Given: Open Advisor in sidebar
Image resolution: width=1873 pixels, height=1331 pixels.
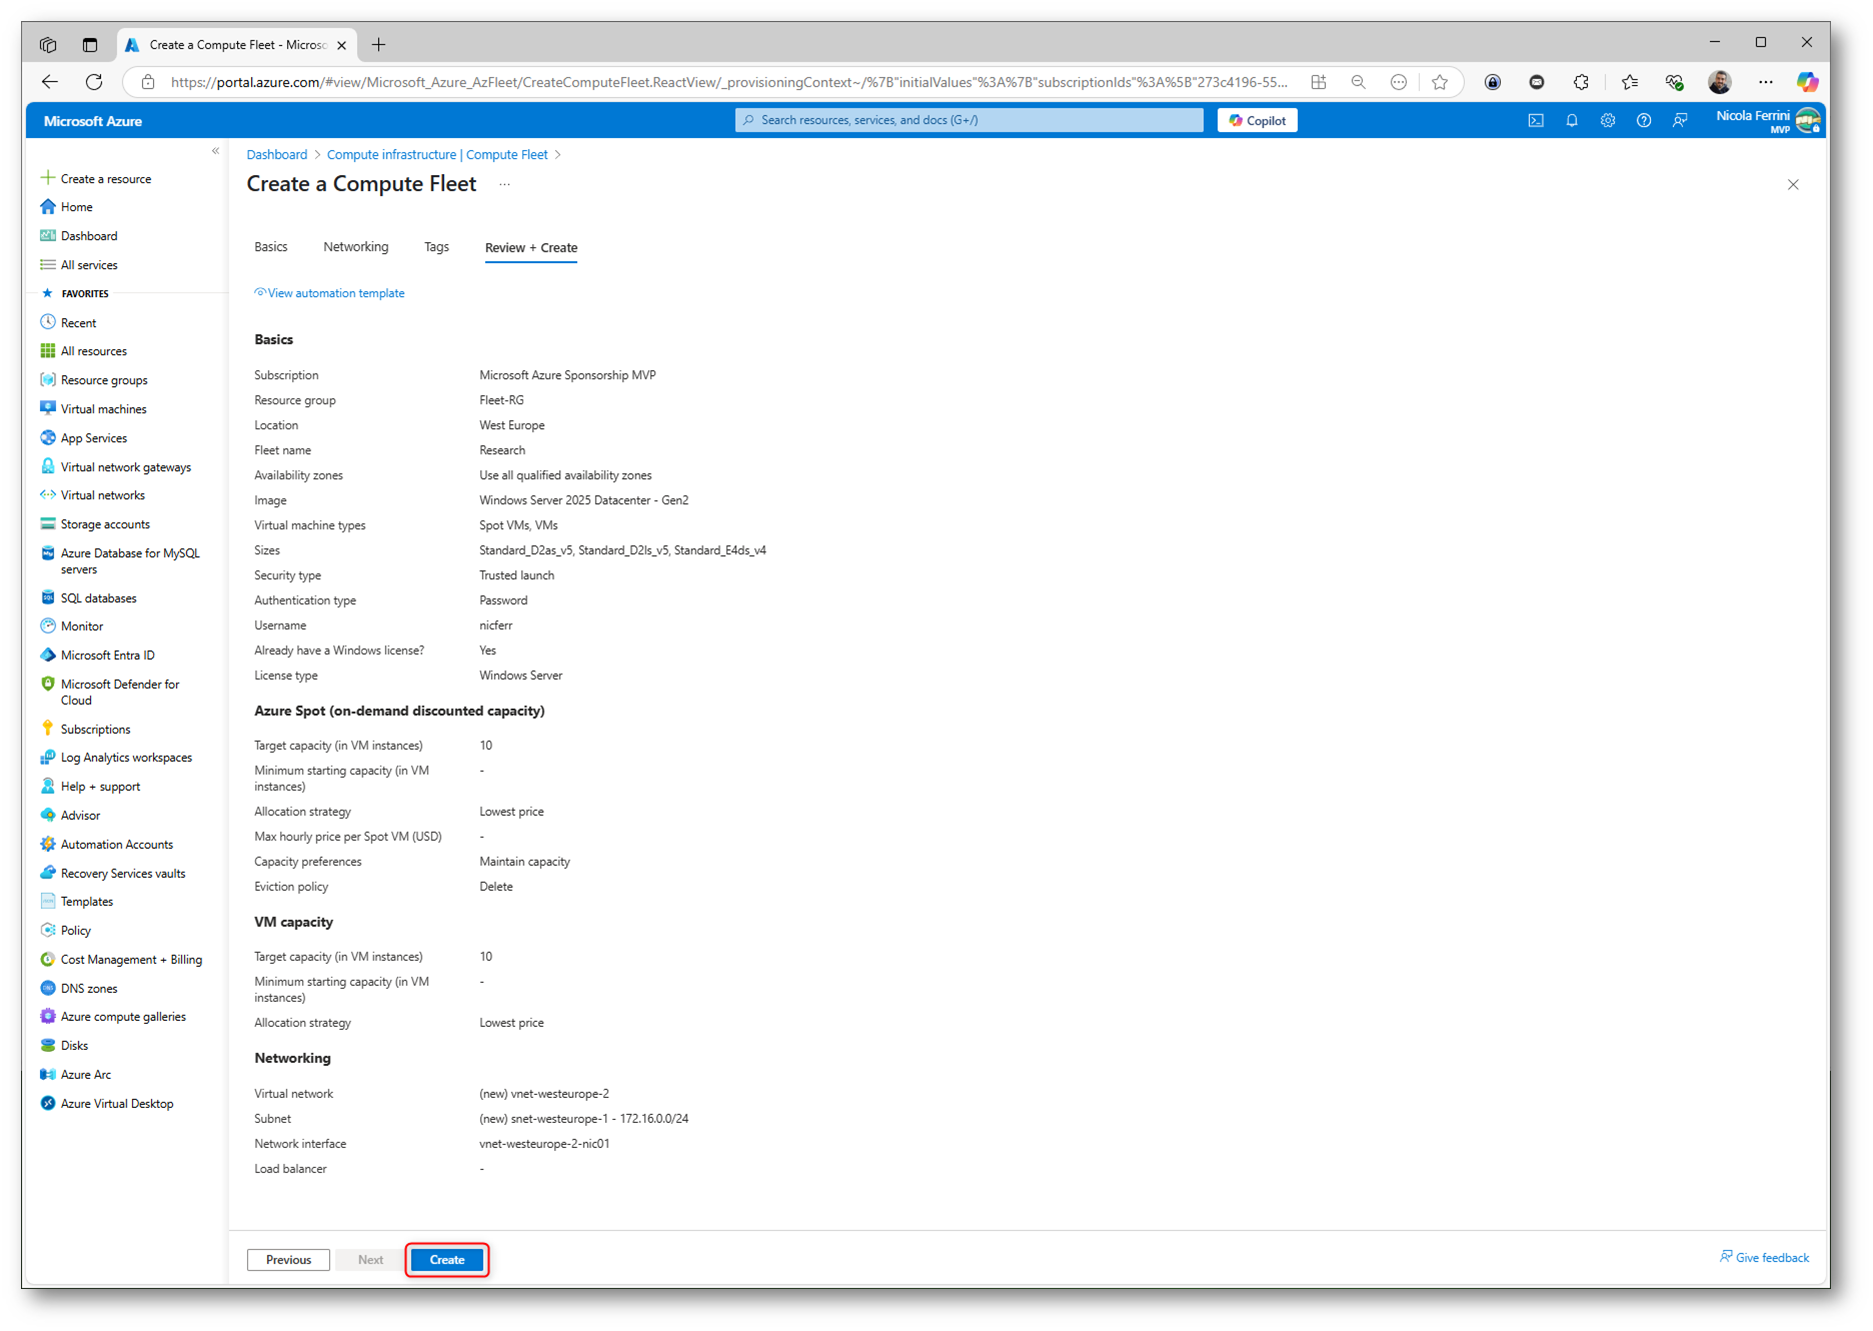Looking at the screenshot, I should pos(80,815).
